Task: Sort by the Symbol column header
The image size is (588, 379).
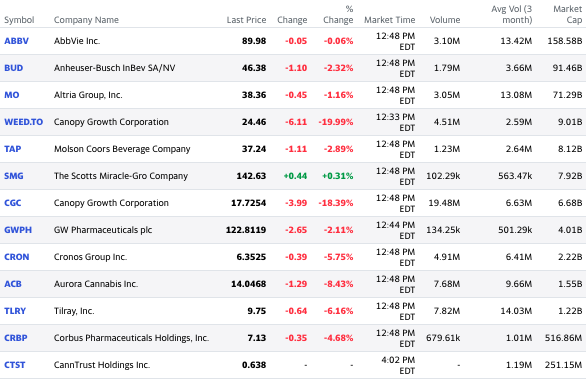Action: [x=19, y=20]
